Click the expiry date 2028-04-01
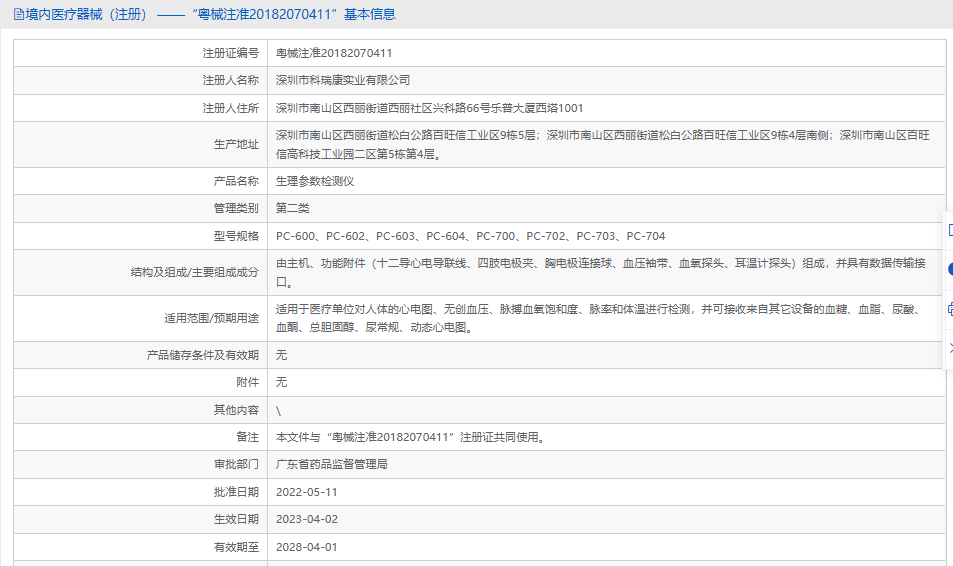Screen dimensions: 953x566 (306, 547)
